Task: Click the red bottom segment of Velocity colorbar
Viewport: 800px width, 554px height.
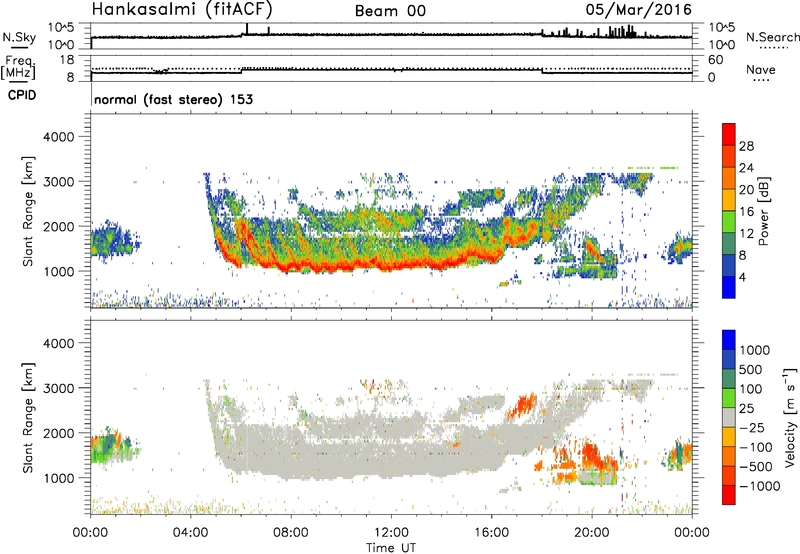Action: [x=729, y=495]
